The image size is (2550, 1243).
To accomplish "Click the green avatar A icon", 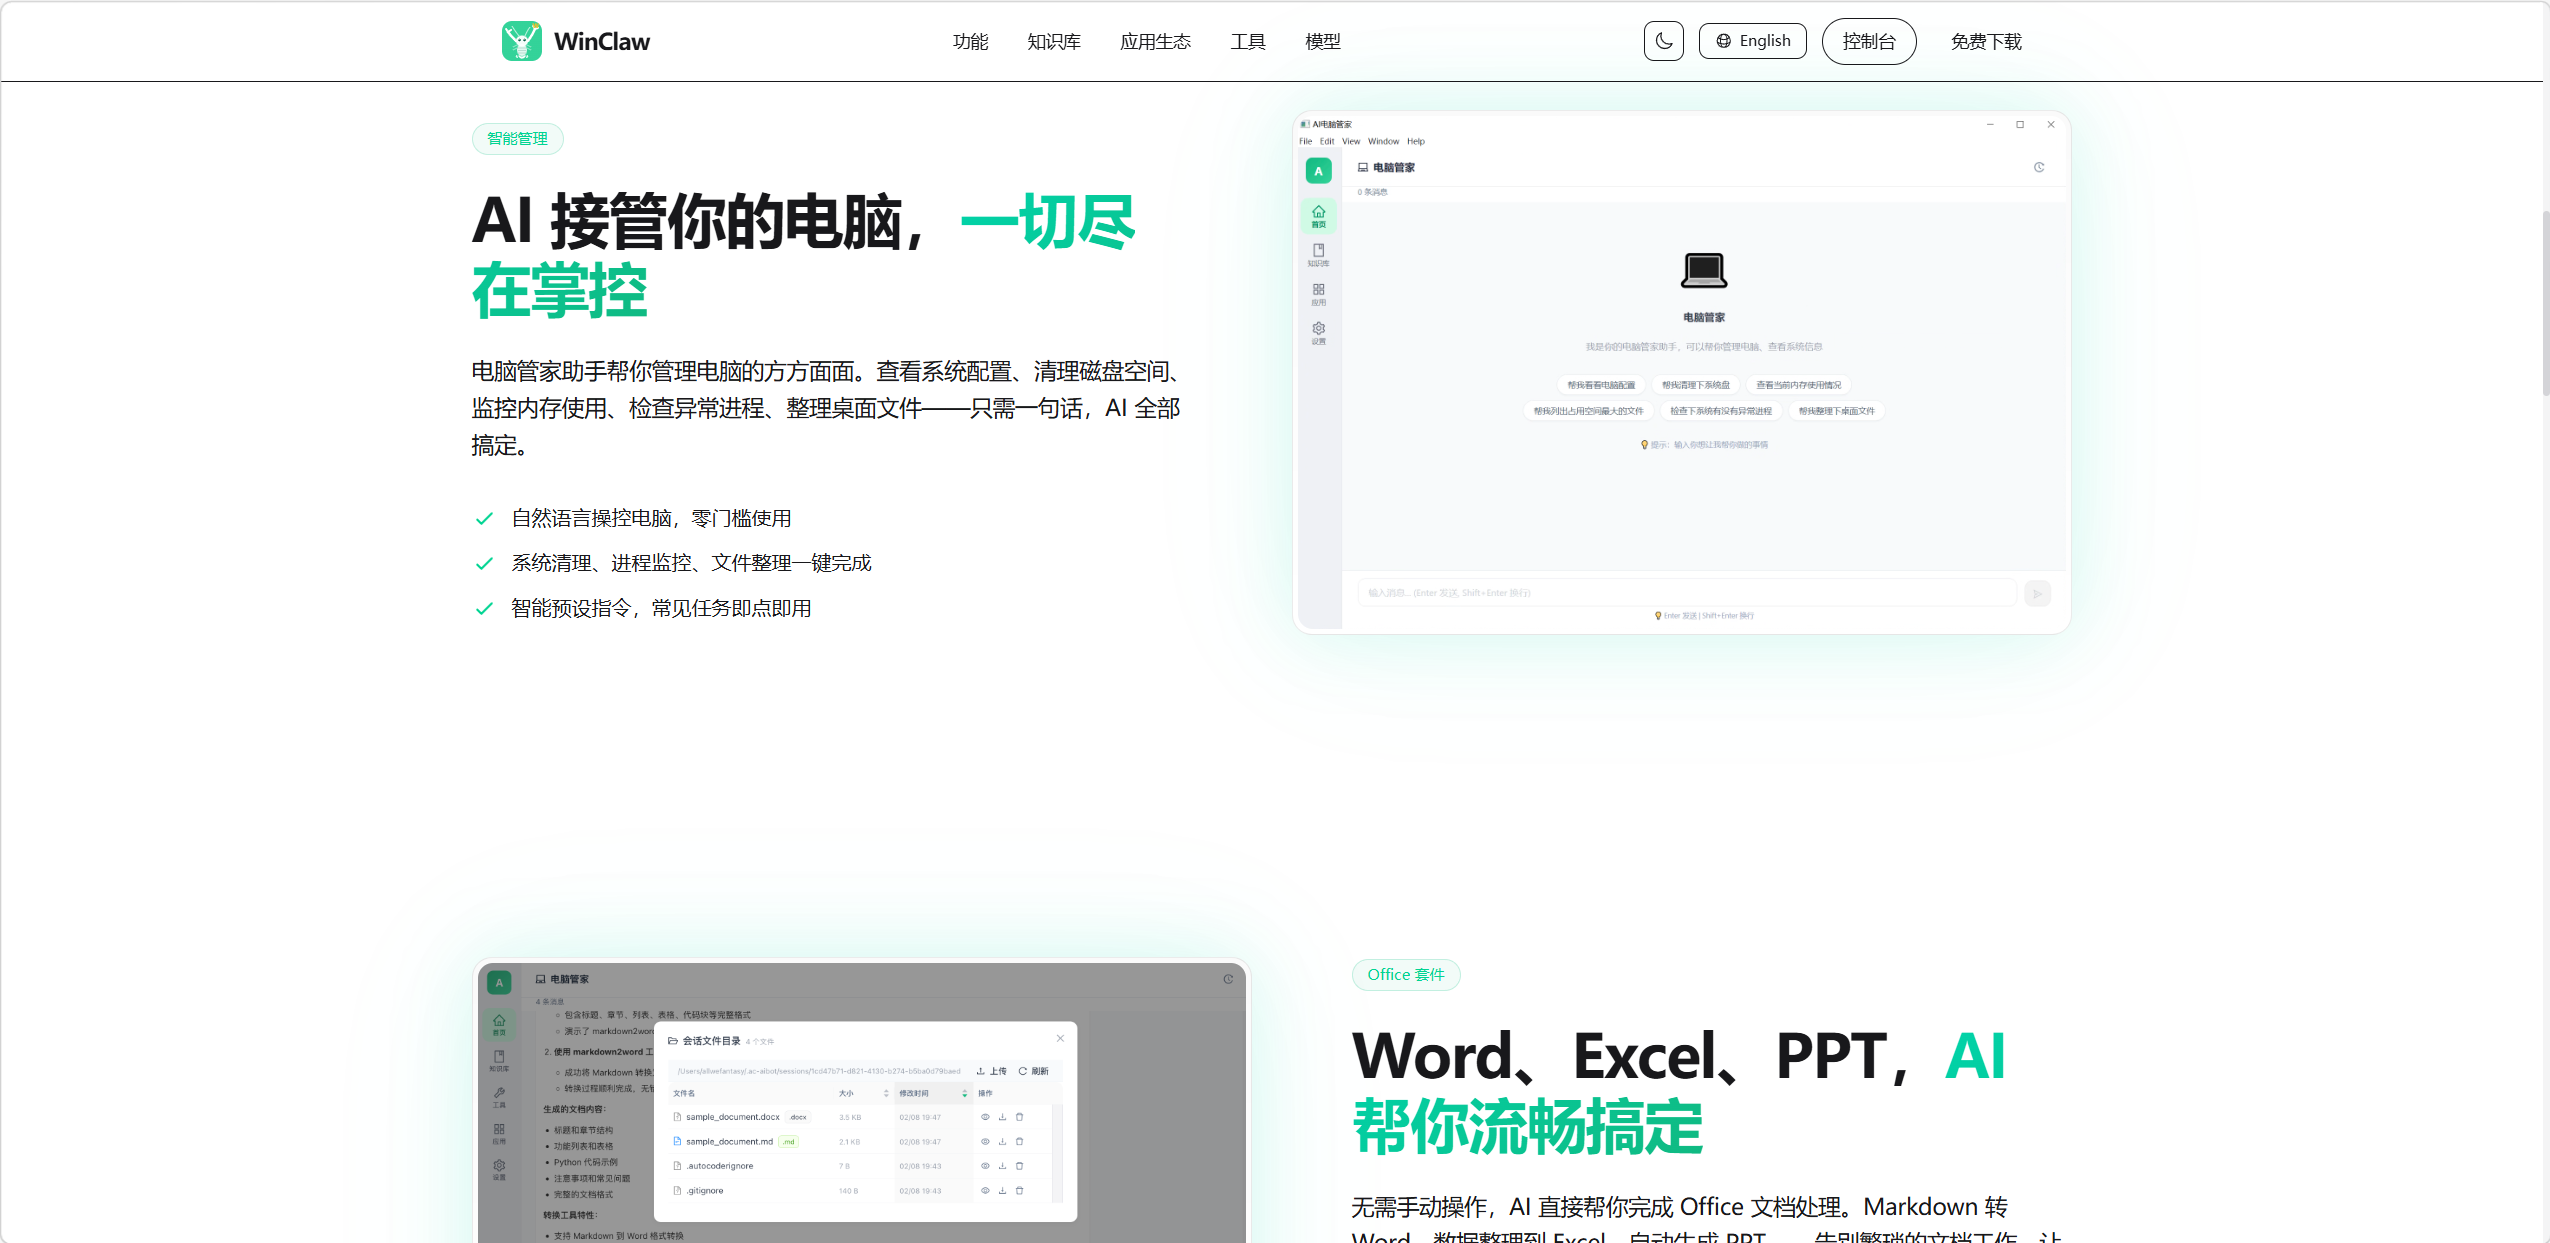I will (x=1318, y=171).
